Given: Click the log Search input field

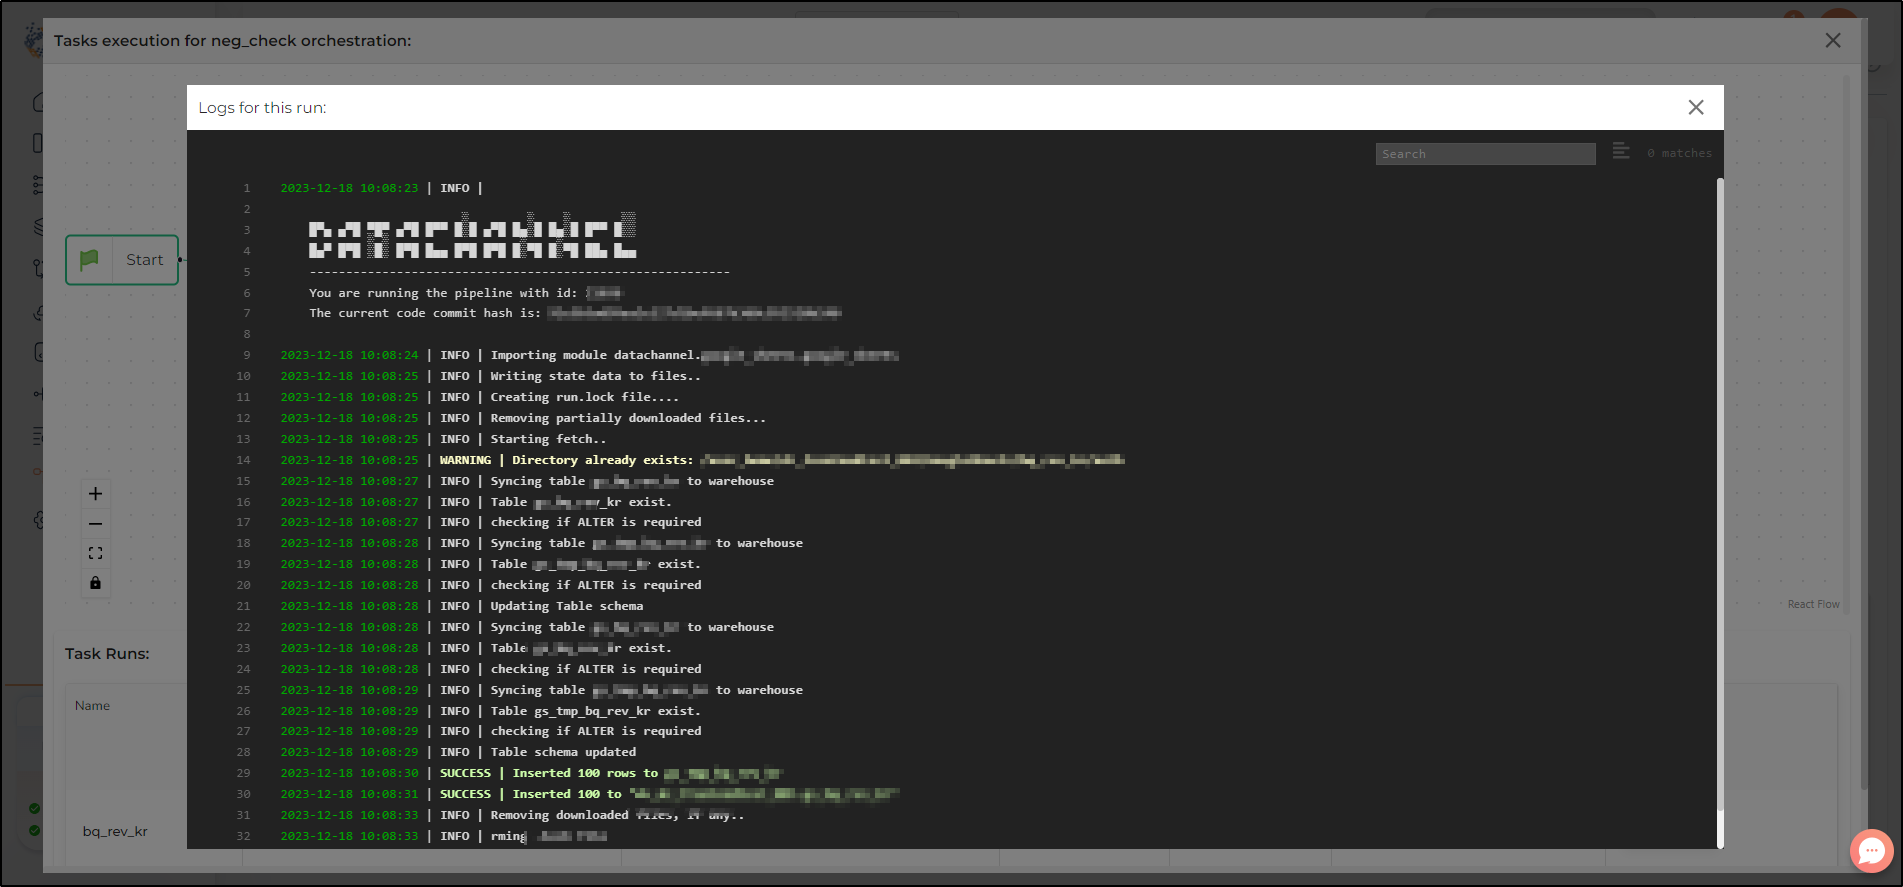Looking at the screenshot, I should pyautogui.click(x=1485, y=154).
